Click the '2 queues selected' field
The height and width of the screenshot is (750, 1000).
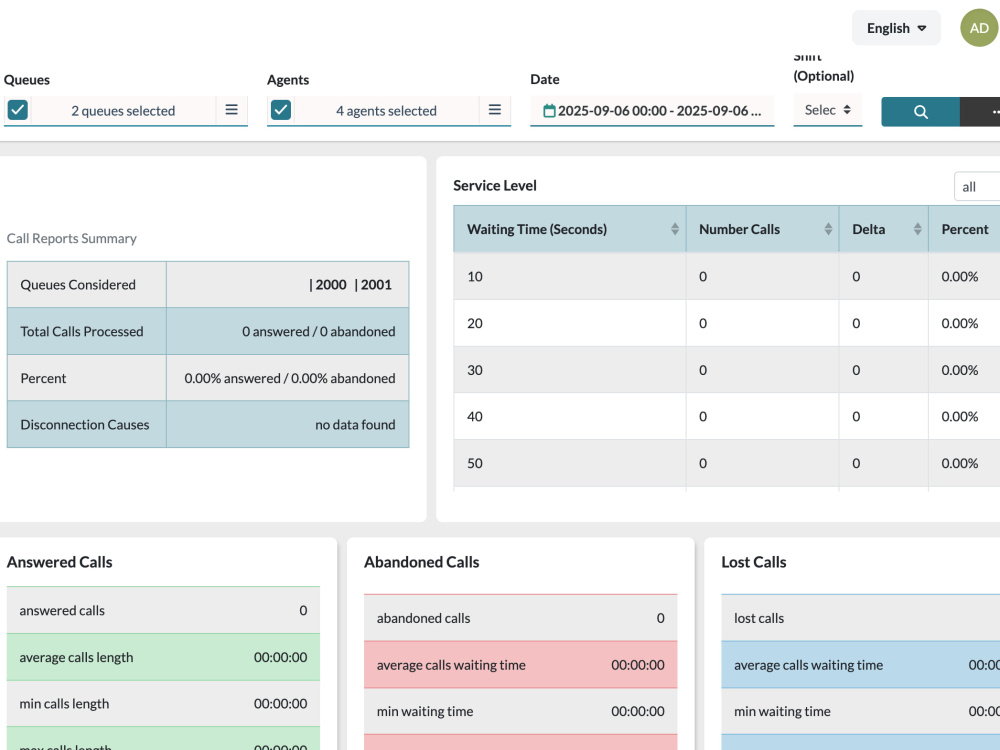(x=123, y=111)
